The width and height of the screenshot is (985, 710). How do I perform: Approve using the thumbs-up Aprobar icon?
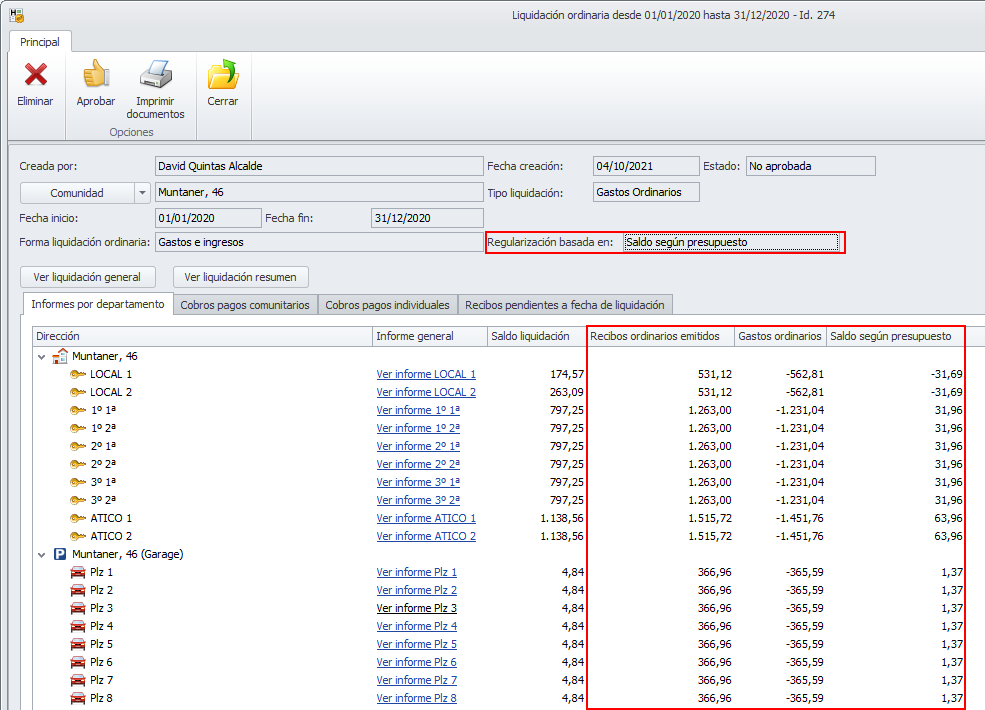[96, 76]
